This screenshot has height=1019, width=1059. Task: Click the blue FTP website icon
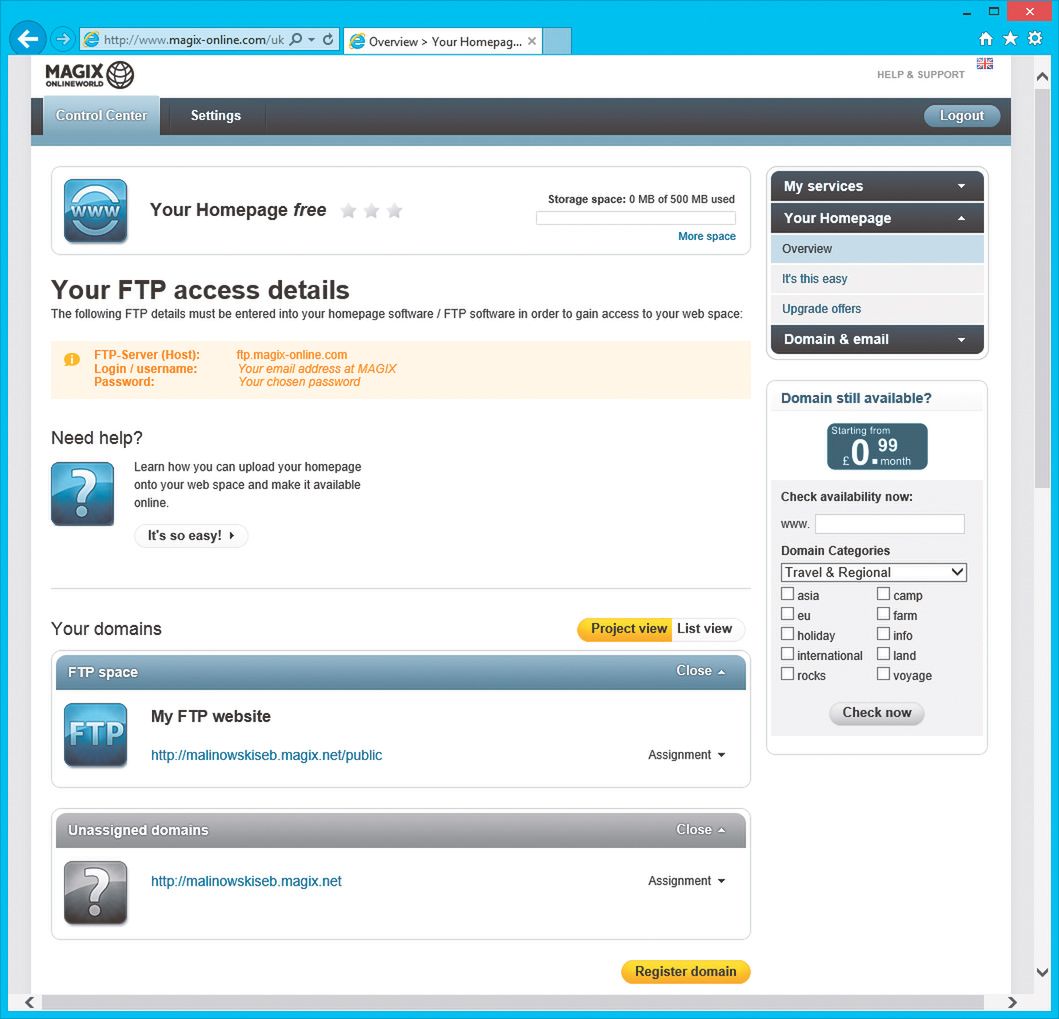tap(95, 735)
